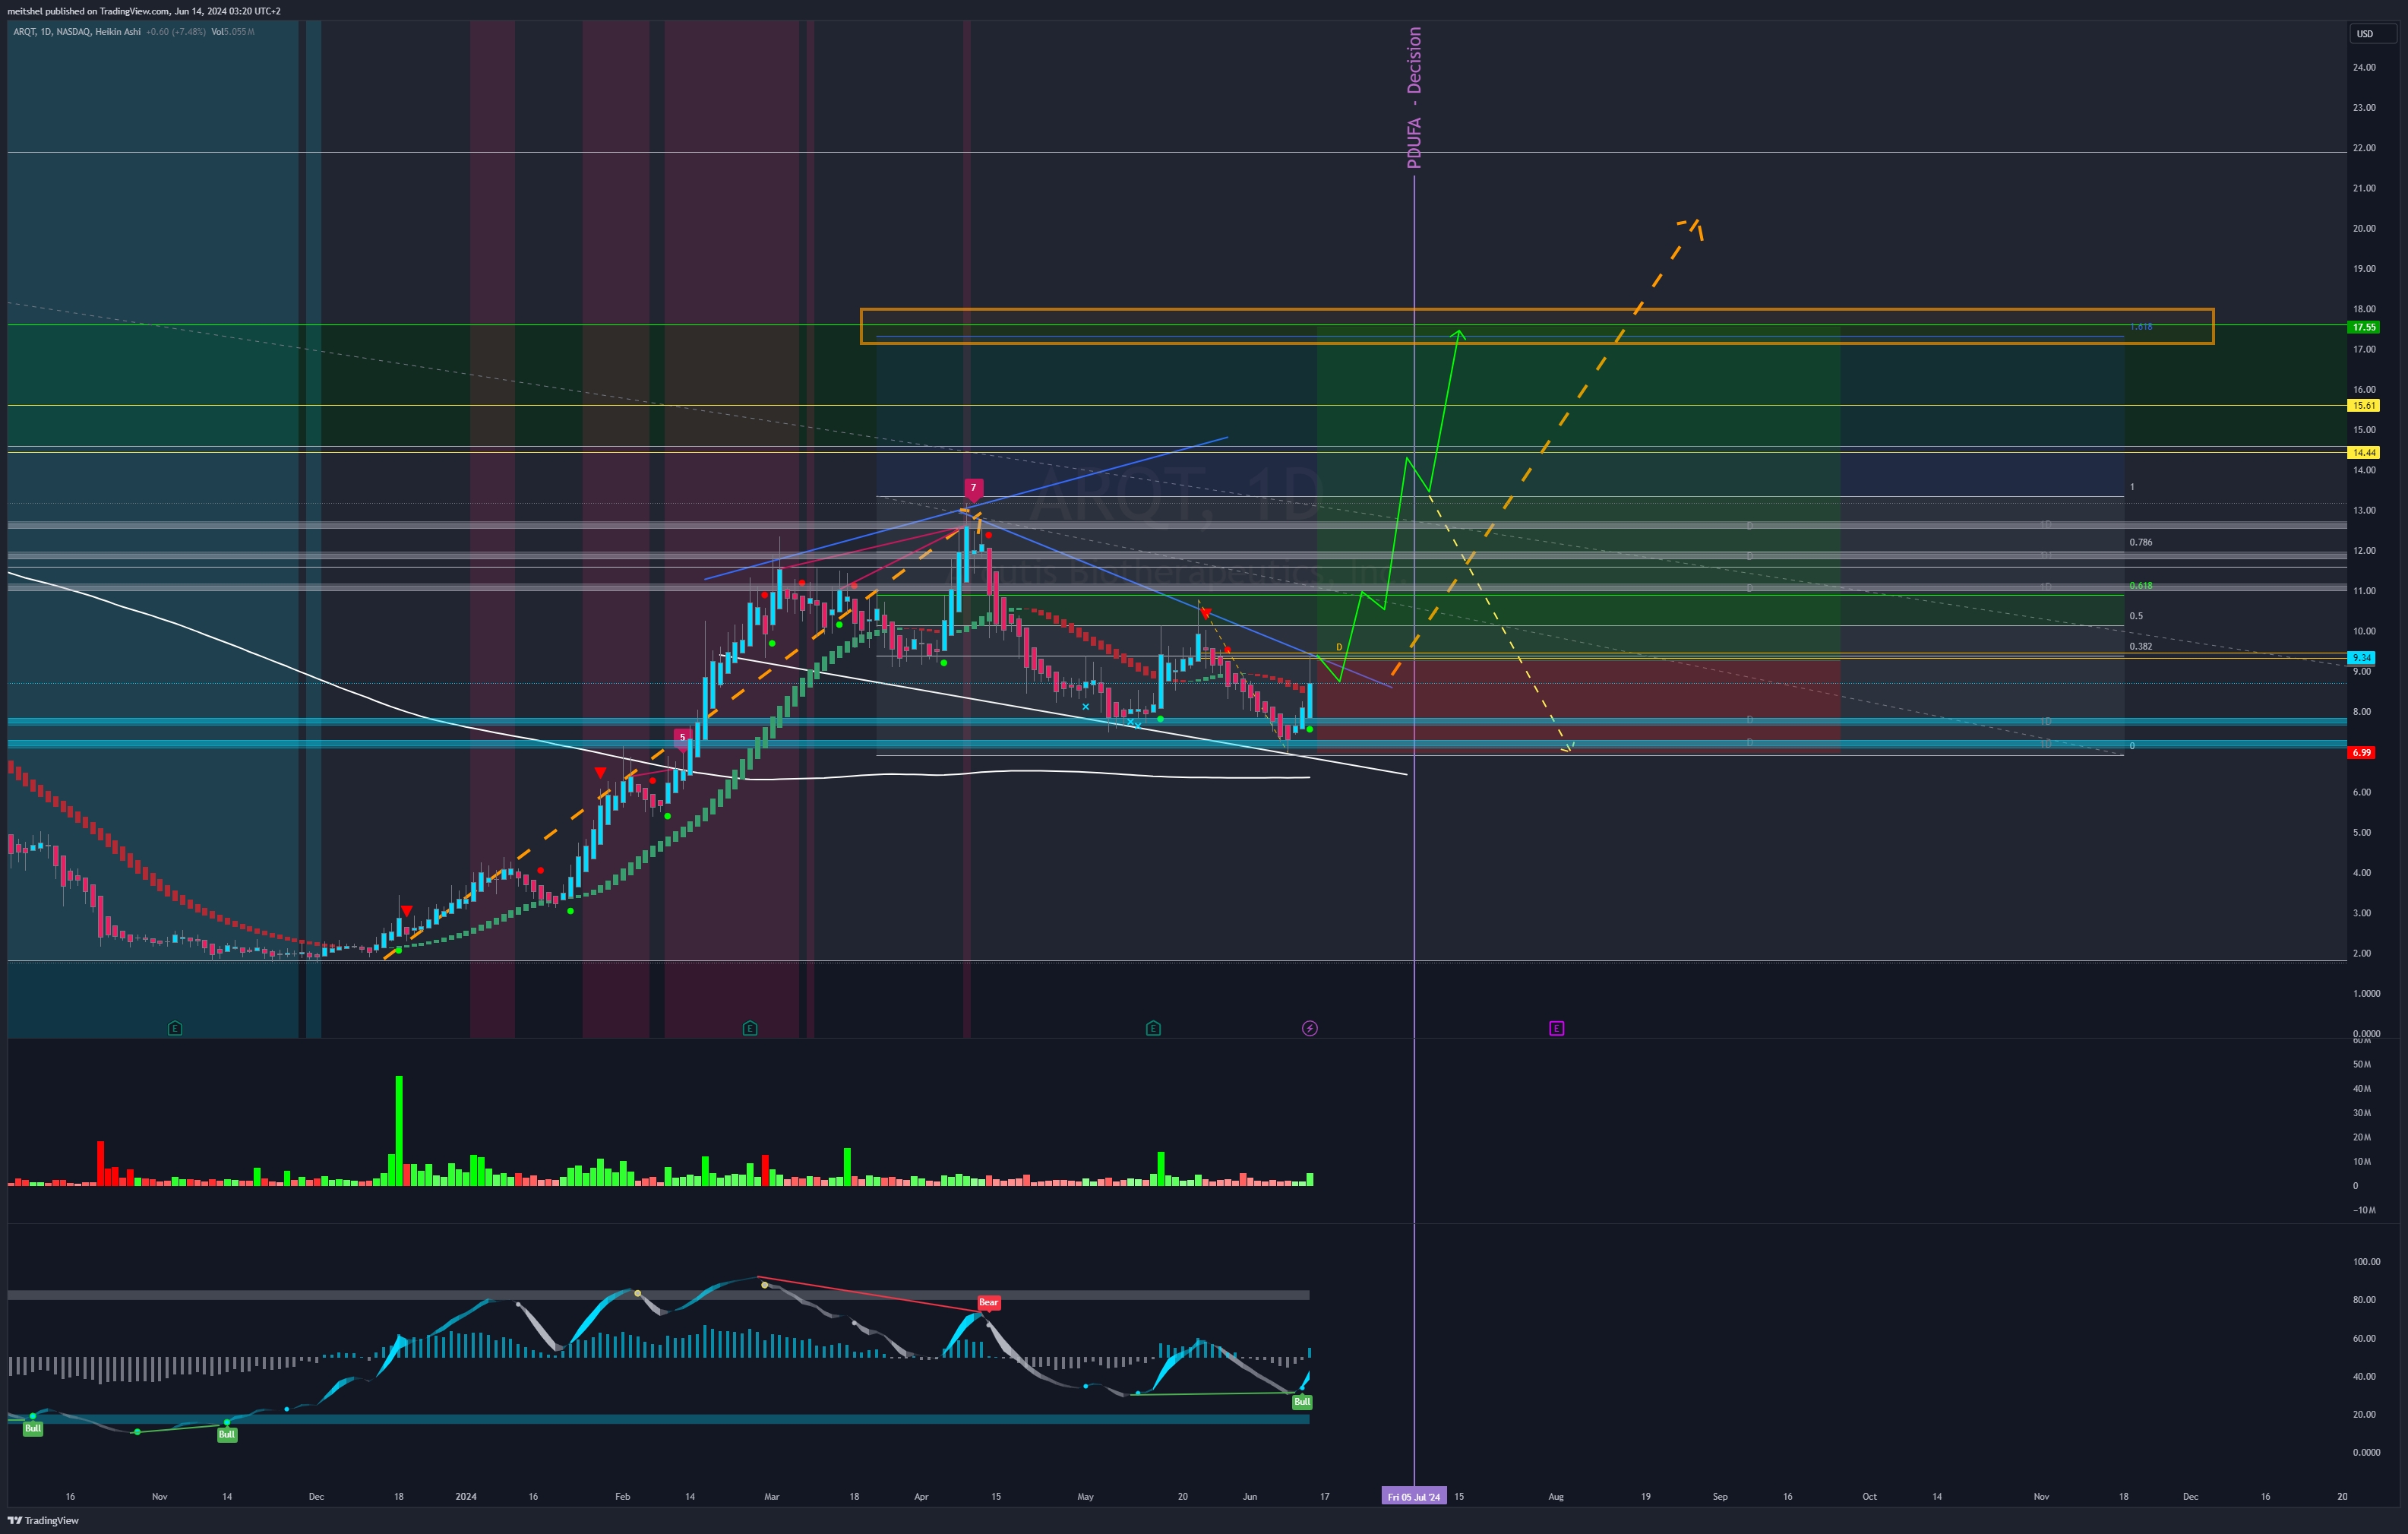Click the purple upcoming earnings E icon
The image size is (2408, 1534).
tap(1556, 1028)
